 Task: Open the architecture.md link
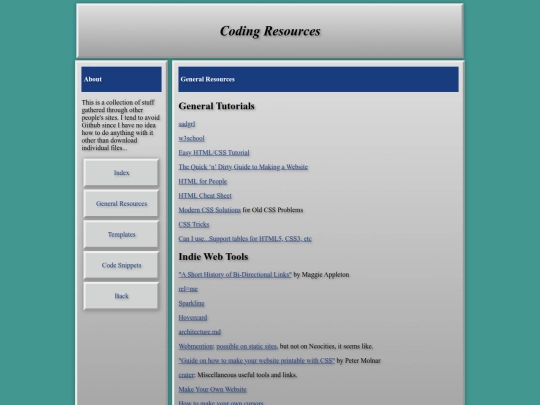point(199,332)
